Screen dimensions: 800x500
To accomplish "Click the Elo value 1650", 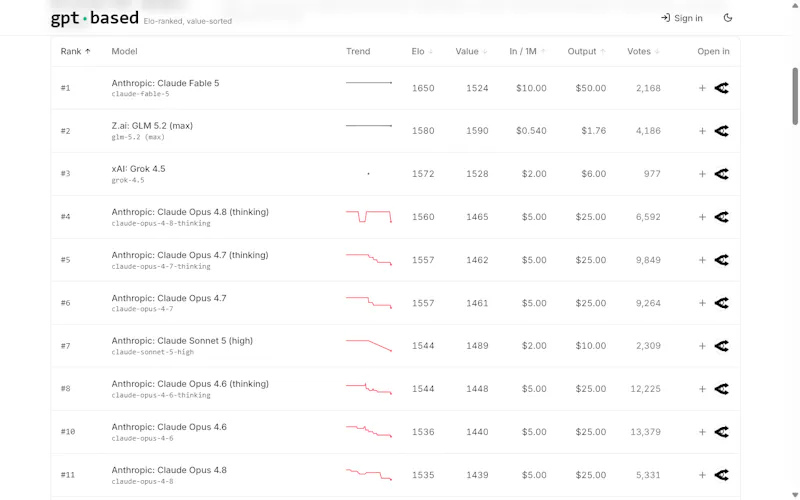I will tap(423, 88).
